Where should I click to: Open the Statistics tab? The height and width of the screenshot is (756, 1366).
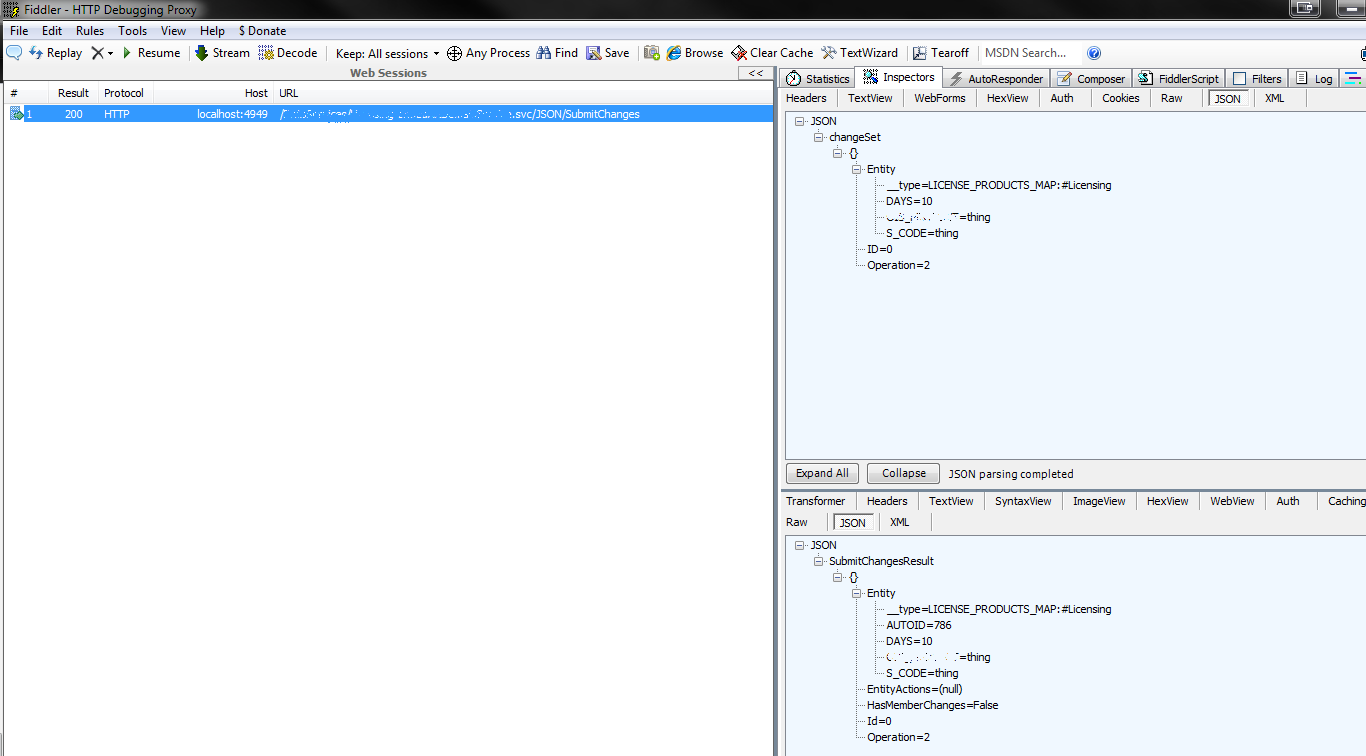[x=818, y=79]
